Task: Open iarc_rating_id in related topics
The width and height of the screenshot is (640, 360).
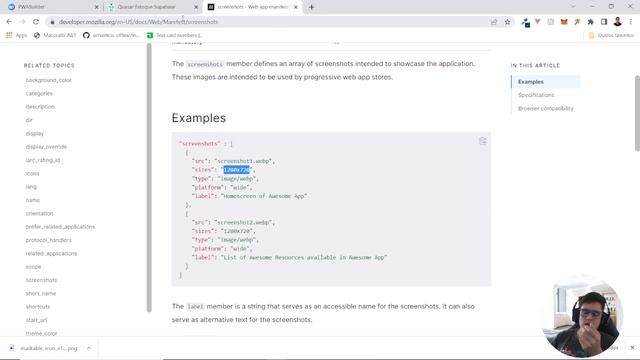Action: coord(43,160)
